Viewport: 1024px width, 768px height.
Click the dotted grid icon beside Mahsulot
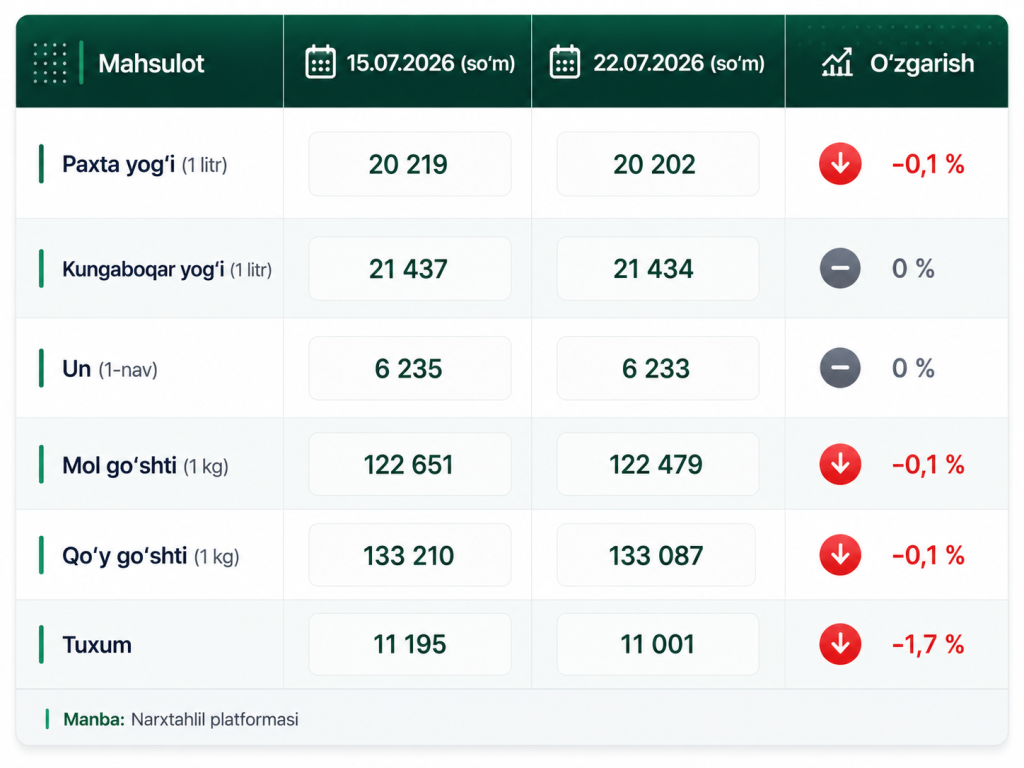pos(50,63)
